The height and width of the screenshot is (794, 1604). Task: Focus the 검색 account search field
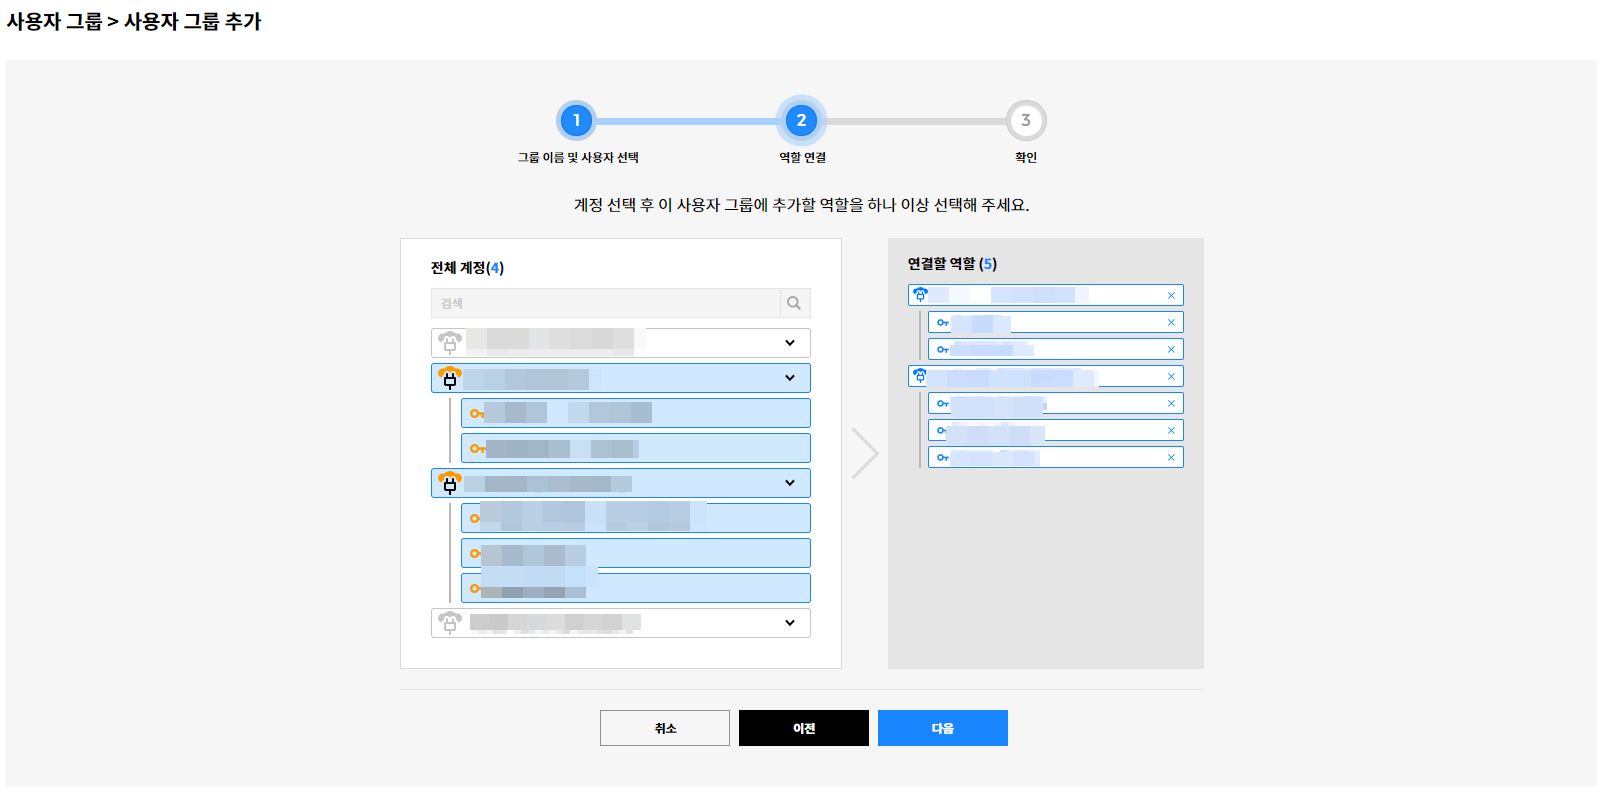[x=605, y=303]
